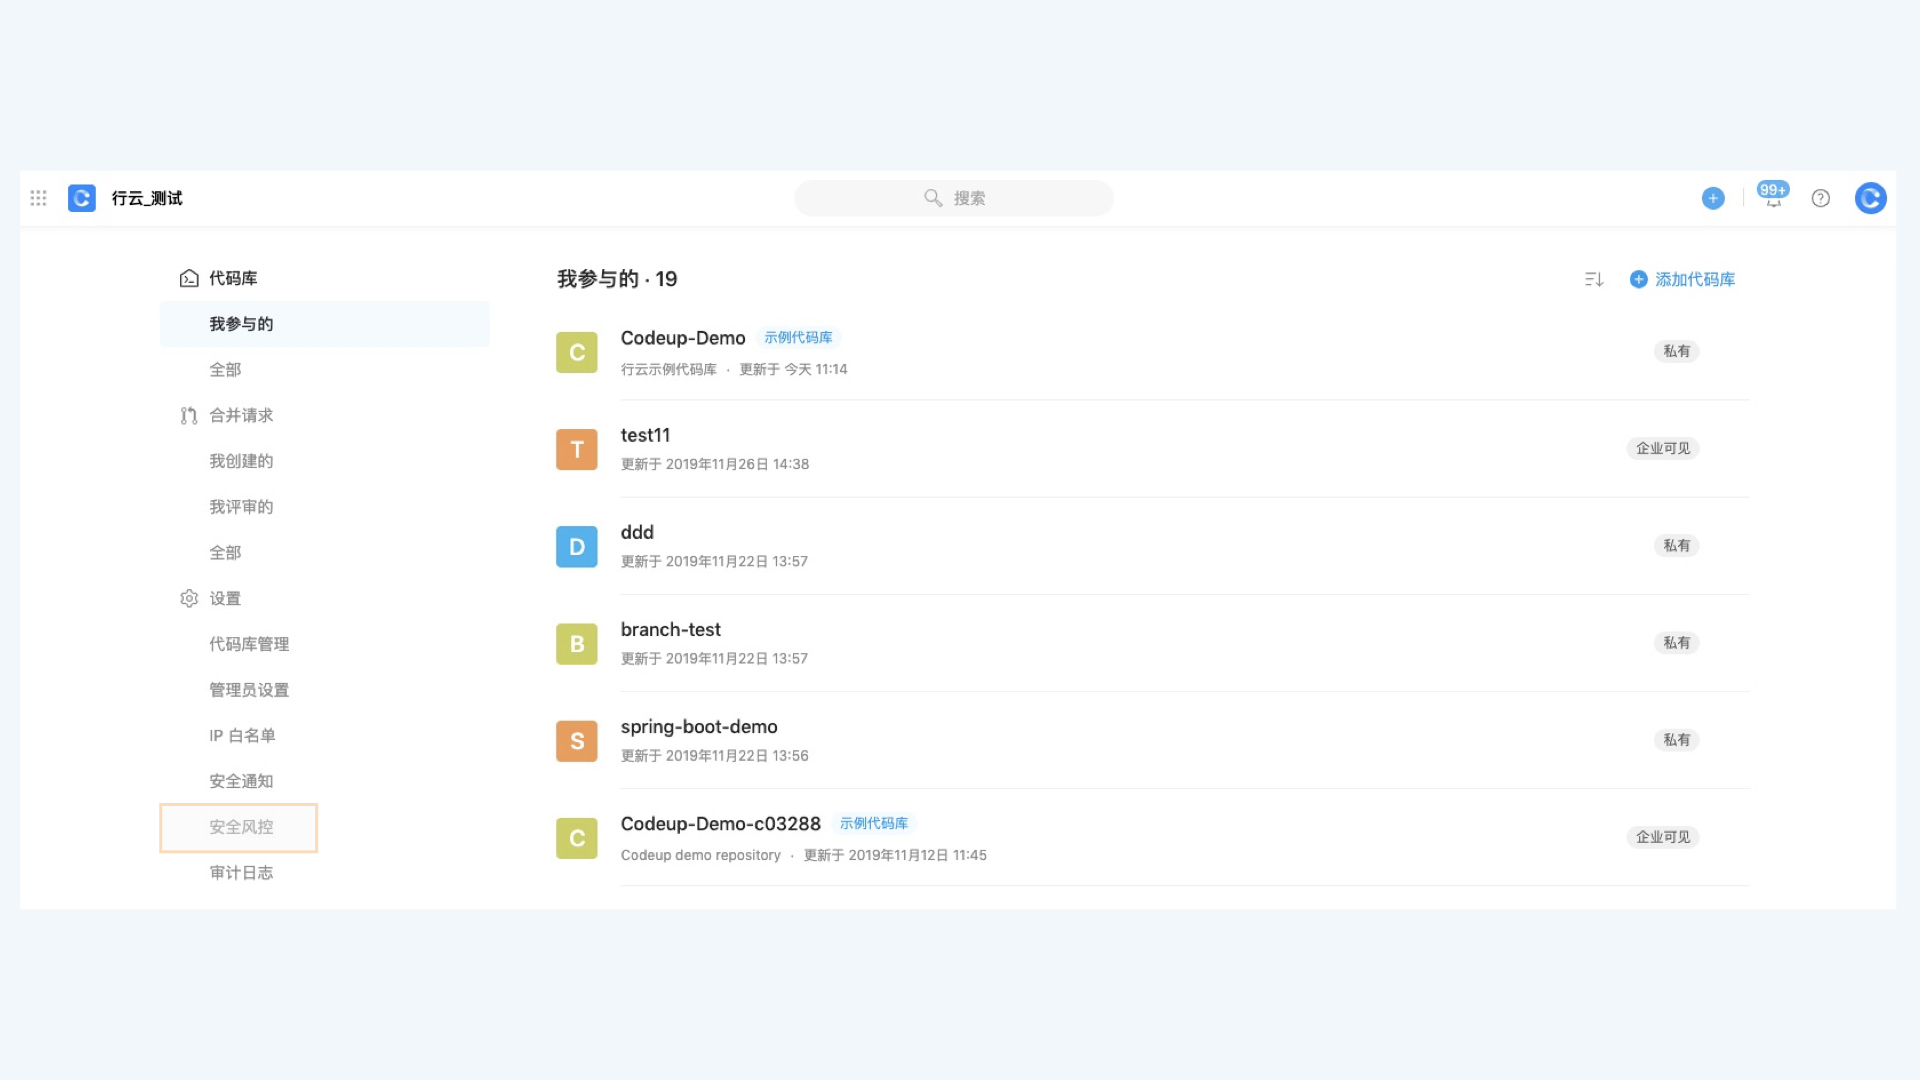Screen dimensions: 1920x1080
Task: Click the spring-boot-demo S avatar
Action: [x=577, y=741]
